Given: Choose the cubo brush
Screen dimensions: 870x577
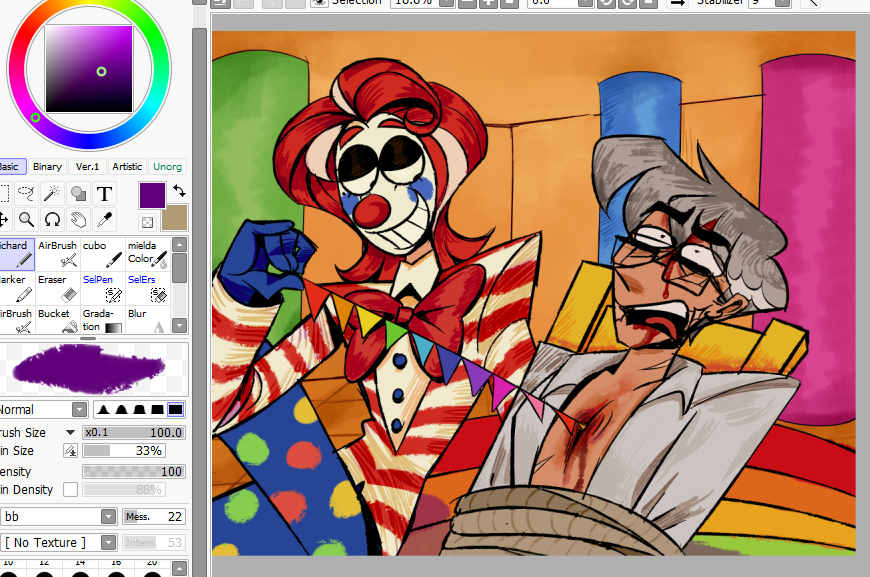Looking at the screenshot, I should 103,254.
